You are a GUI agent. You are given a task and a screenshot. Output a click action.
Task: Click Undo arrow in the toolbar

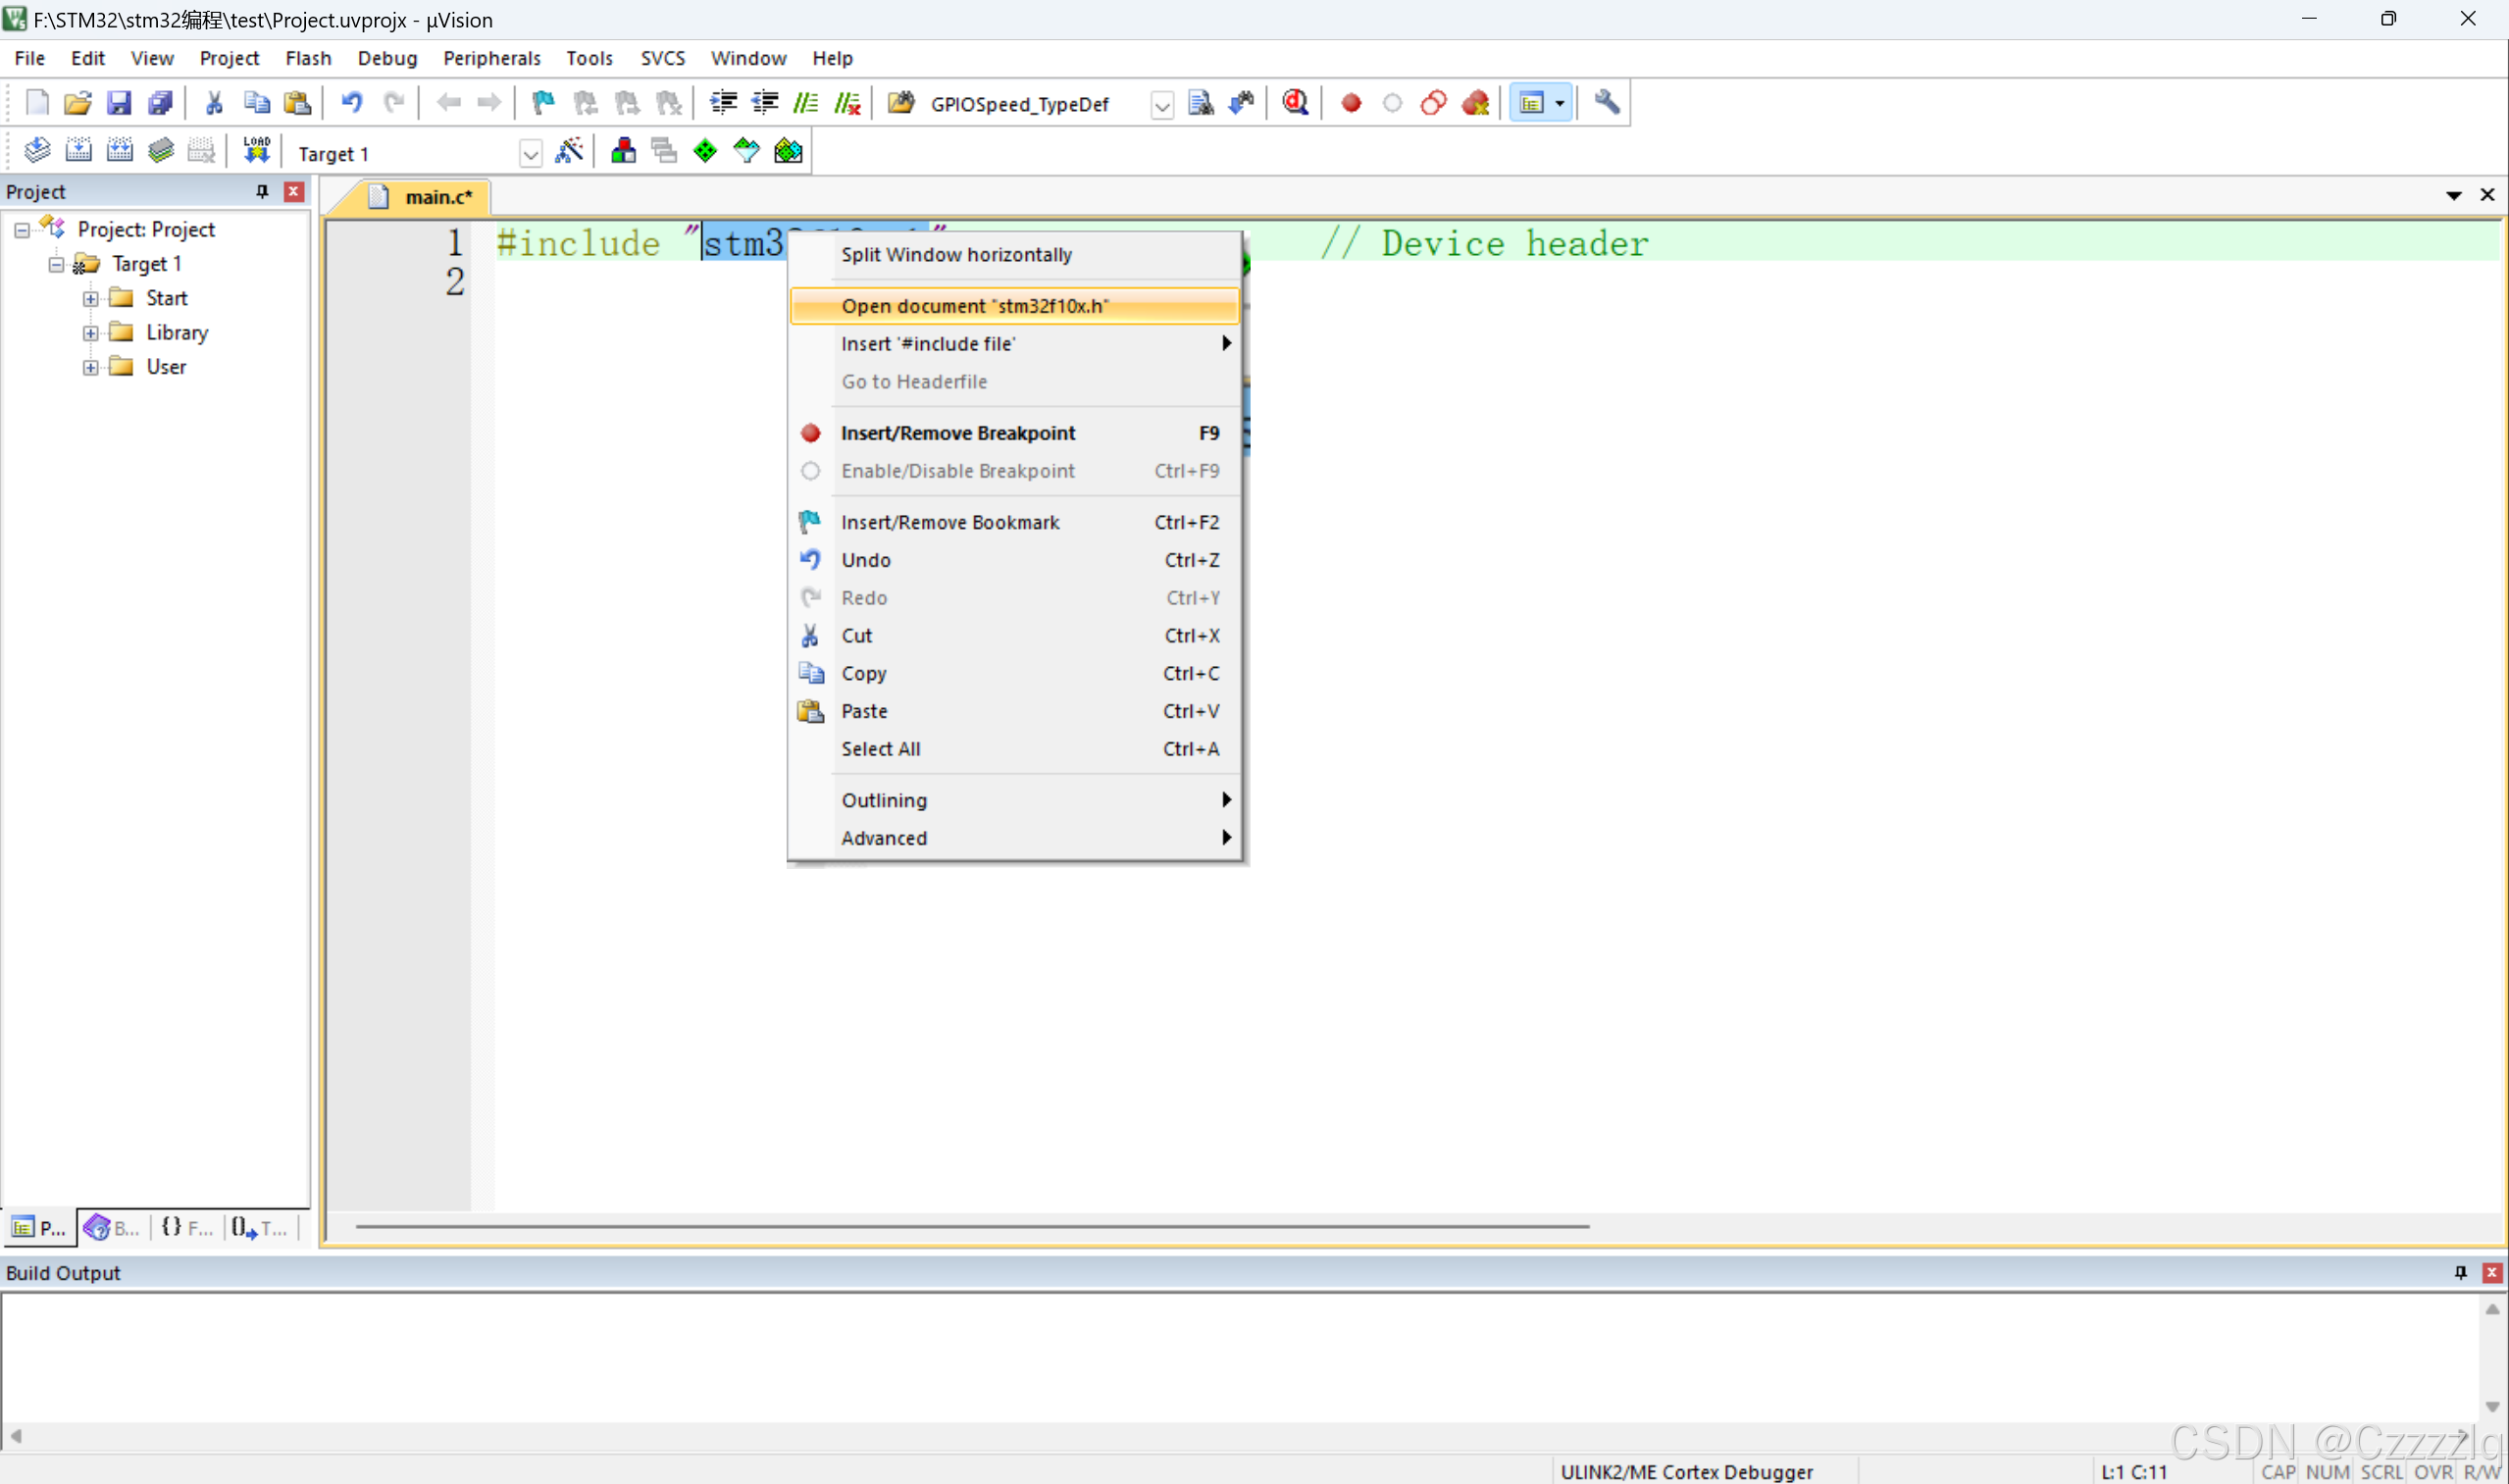tap(351, 103)
